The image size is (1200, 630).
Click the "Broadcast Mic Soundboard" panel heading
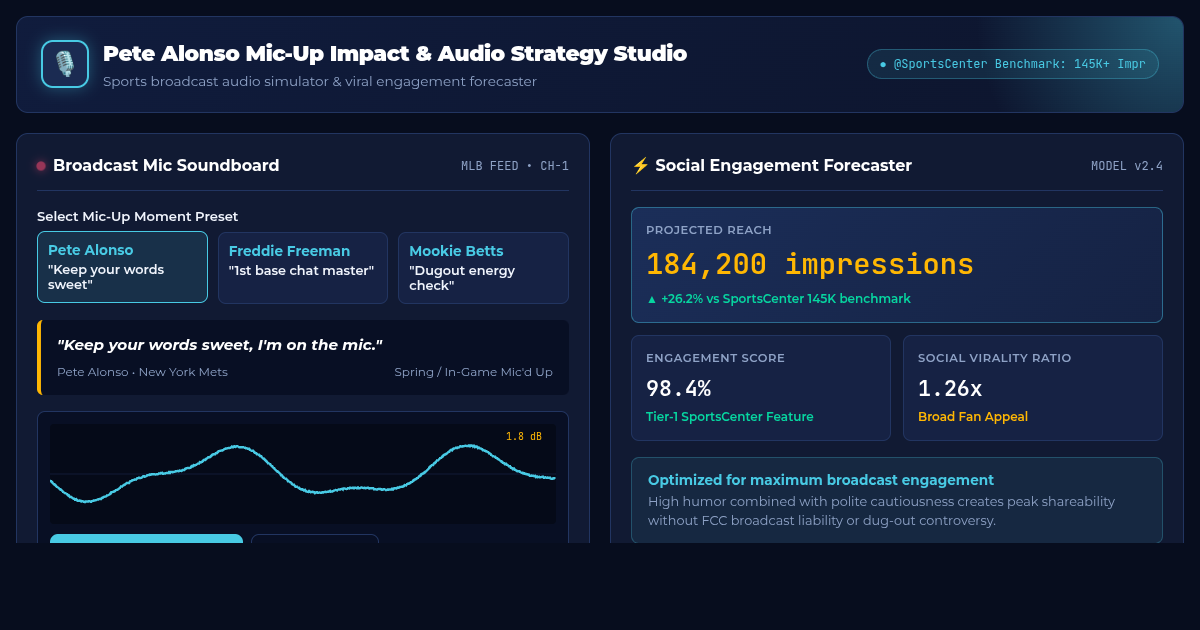tap(166, 166)
